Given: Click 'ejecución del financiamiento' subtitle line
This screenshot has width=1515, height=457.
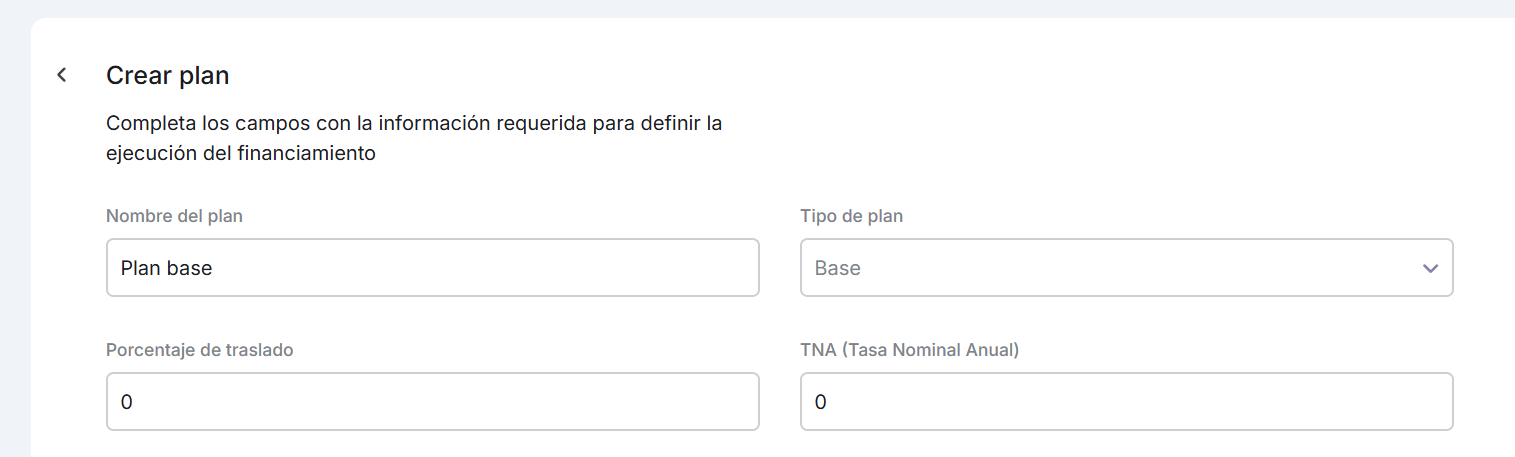Looking at the screenshot, I should tap(240, 154).
